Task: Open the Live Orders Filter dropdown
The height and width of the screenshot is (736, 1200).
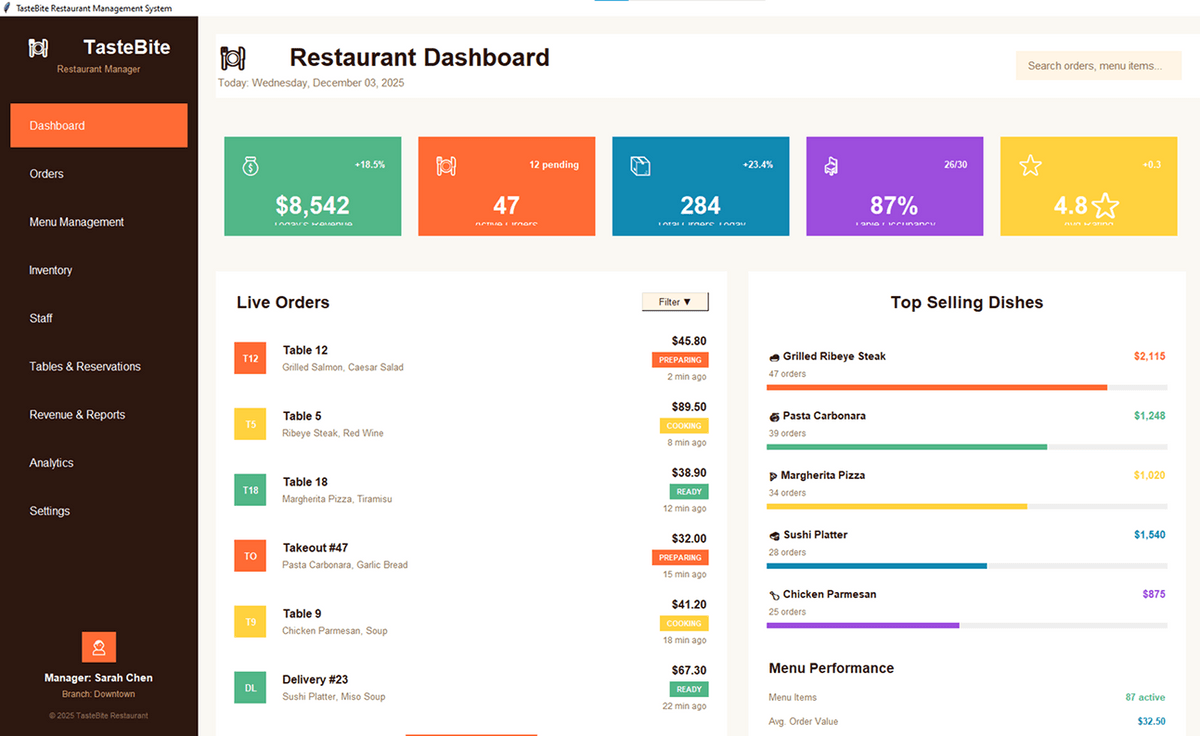Action: coord(675,302)
